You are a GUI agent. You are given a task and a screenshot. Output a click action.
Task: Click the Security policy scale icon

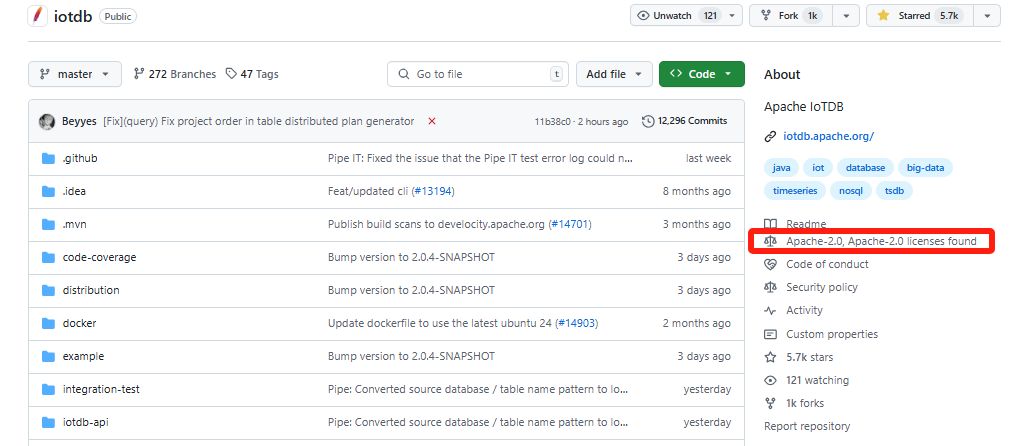click(770, 287)
